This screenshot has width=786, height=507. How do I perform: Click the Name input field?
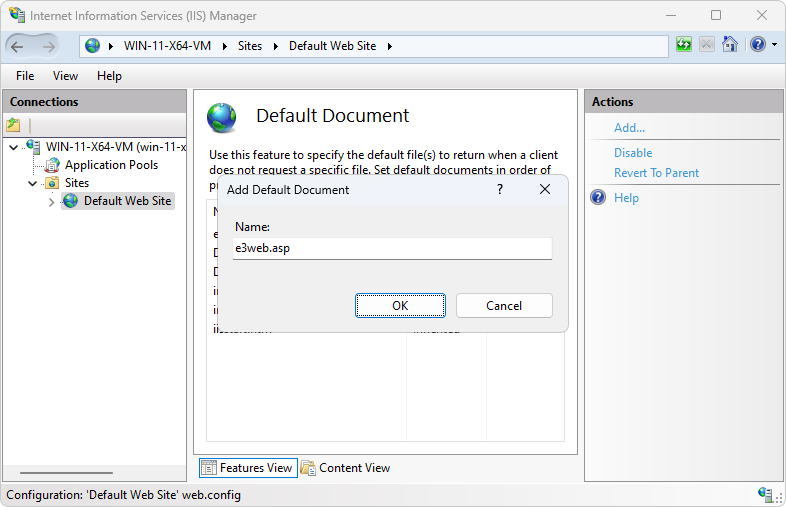[392, 248]
